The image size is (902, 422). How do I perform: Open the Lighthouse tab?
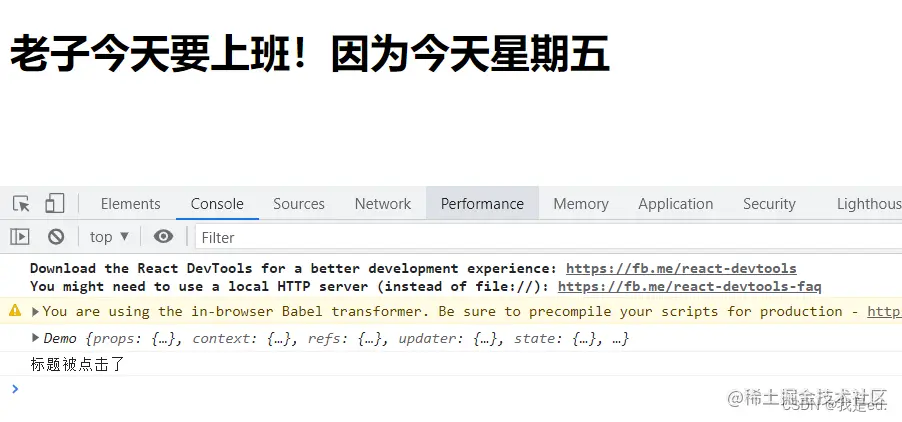coord(869,204)
